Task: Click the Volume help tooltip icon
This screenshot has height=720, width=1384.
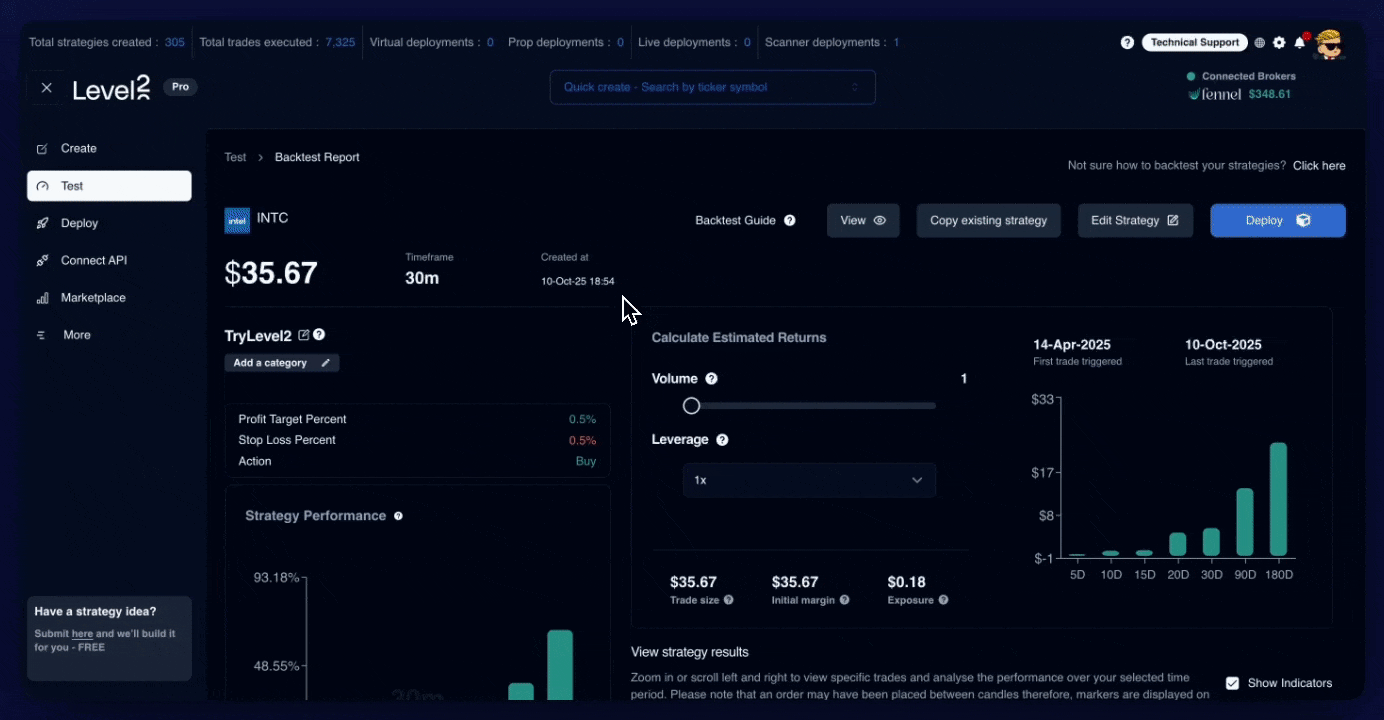Action: 711,379
